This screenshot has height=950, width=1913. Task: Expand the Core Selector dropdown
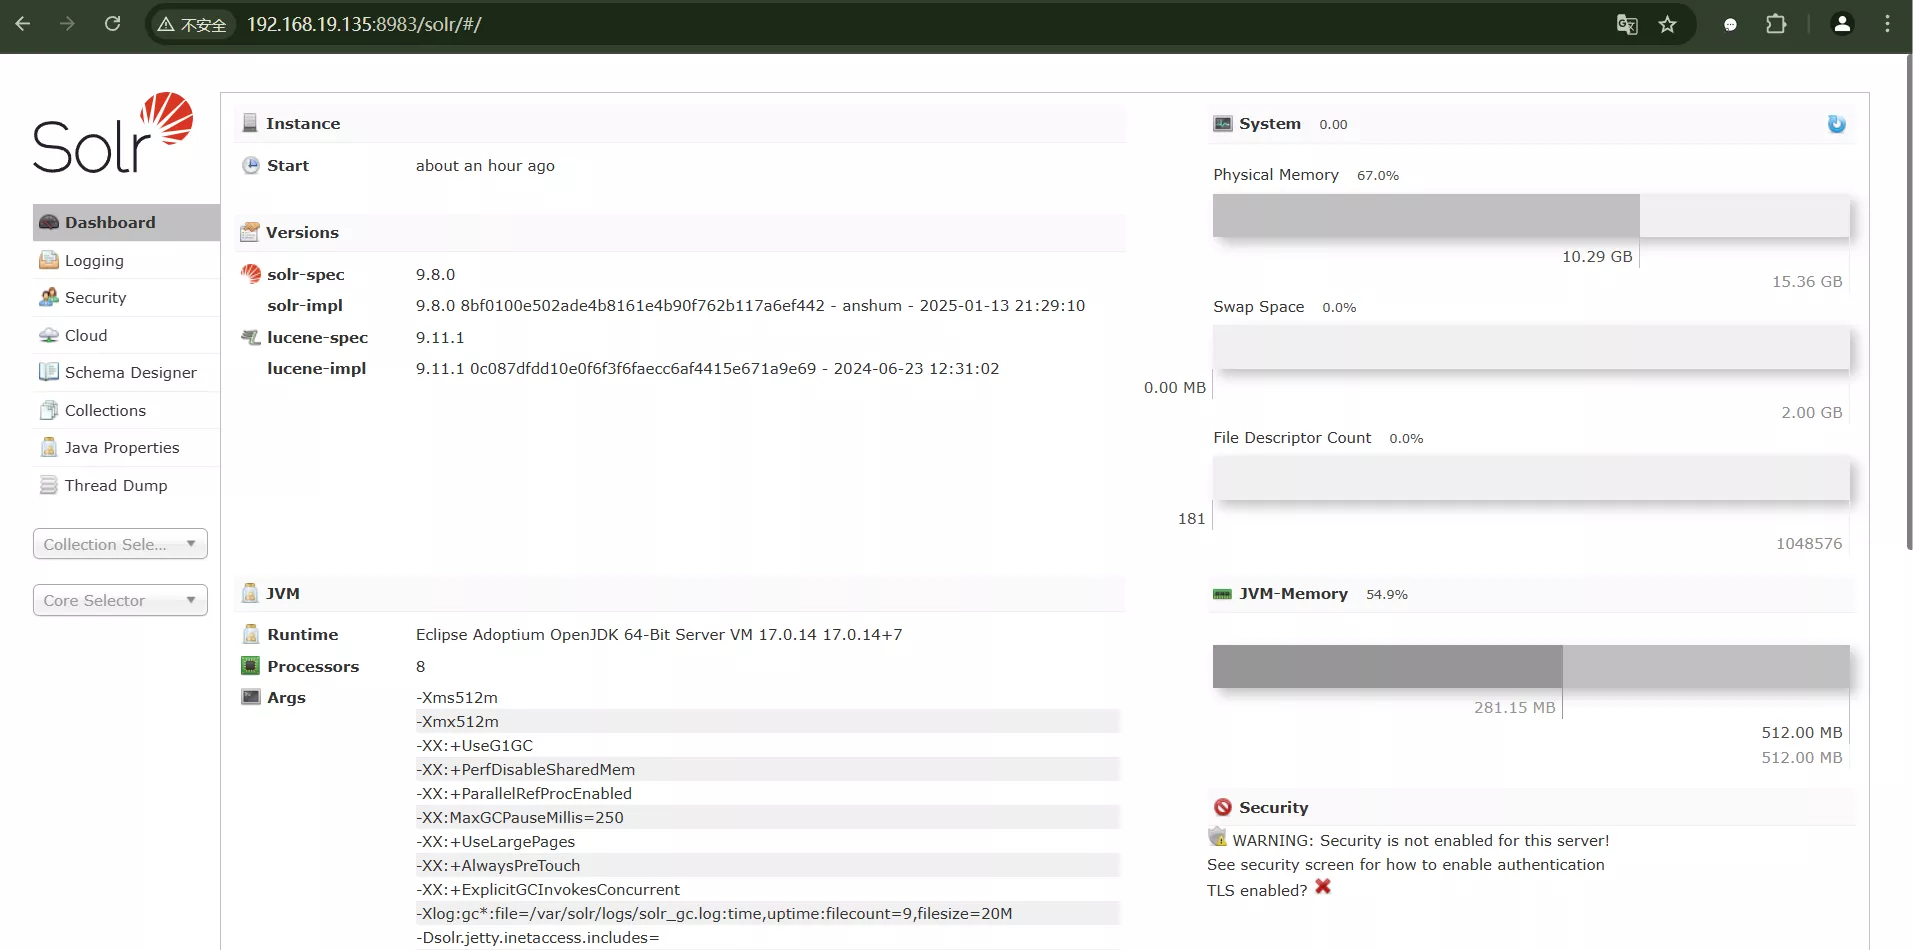(120, 600)
